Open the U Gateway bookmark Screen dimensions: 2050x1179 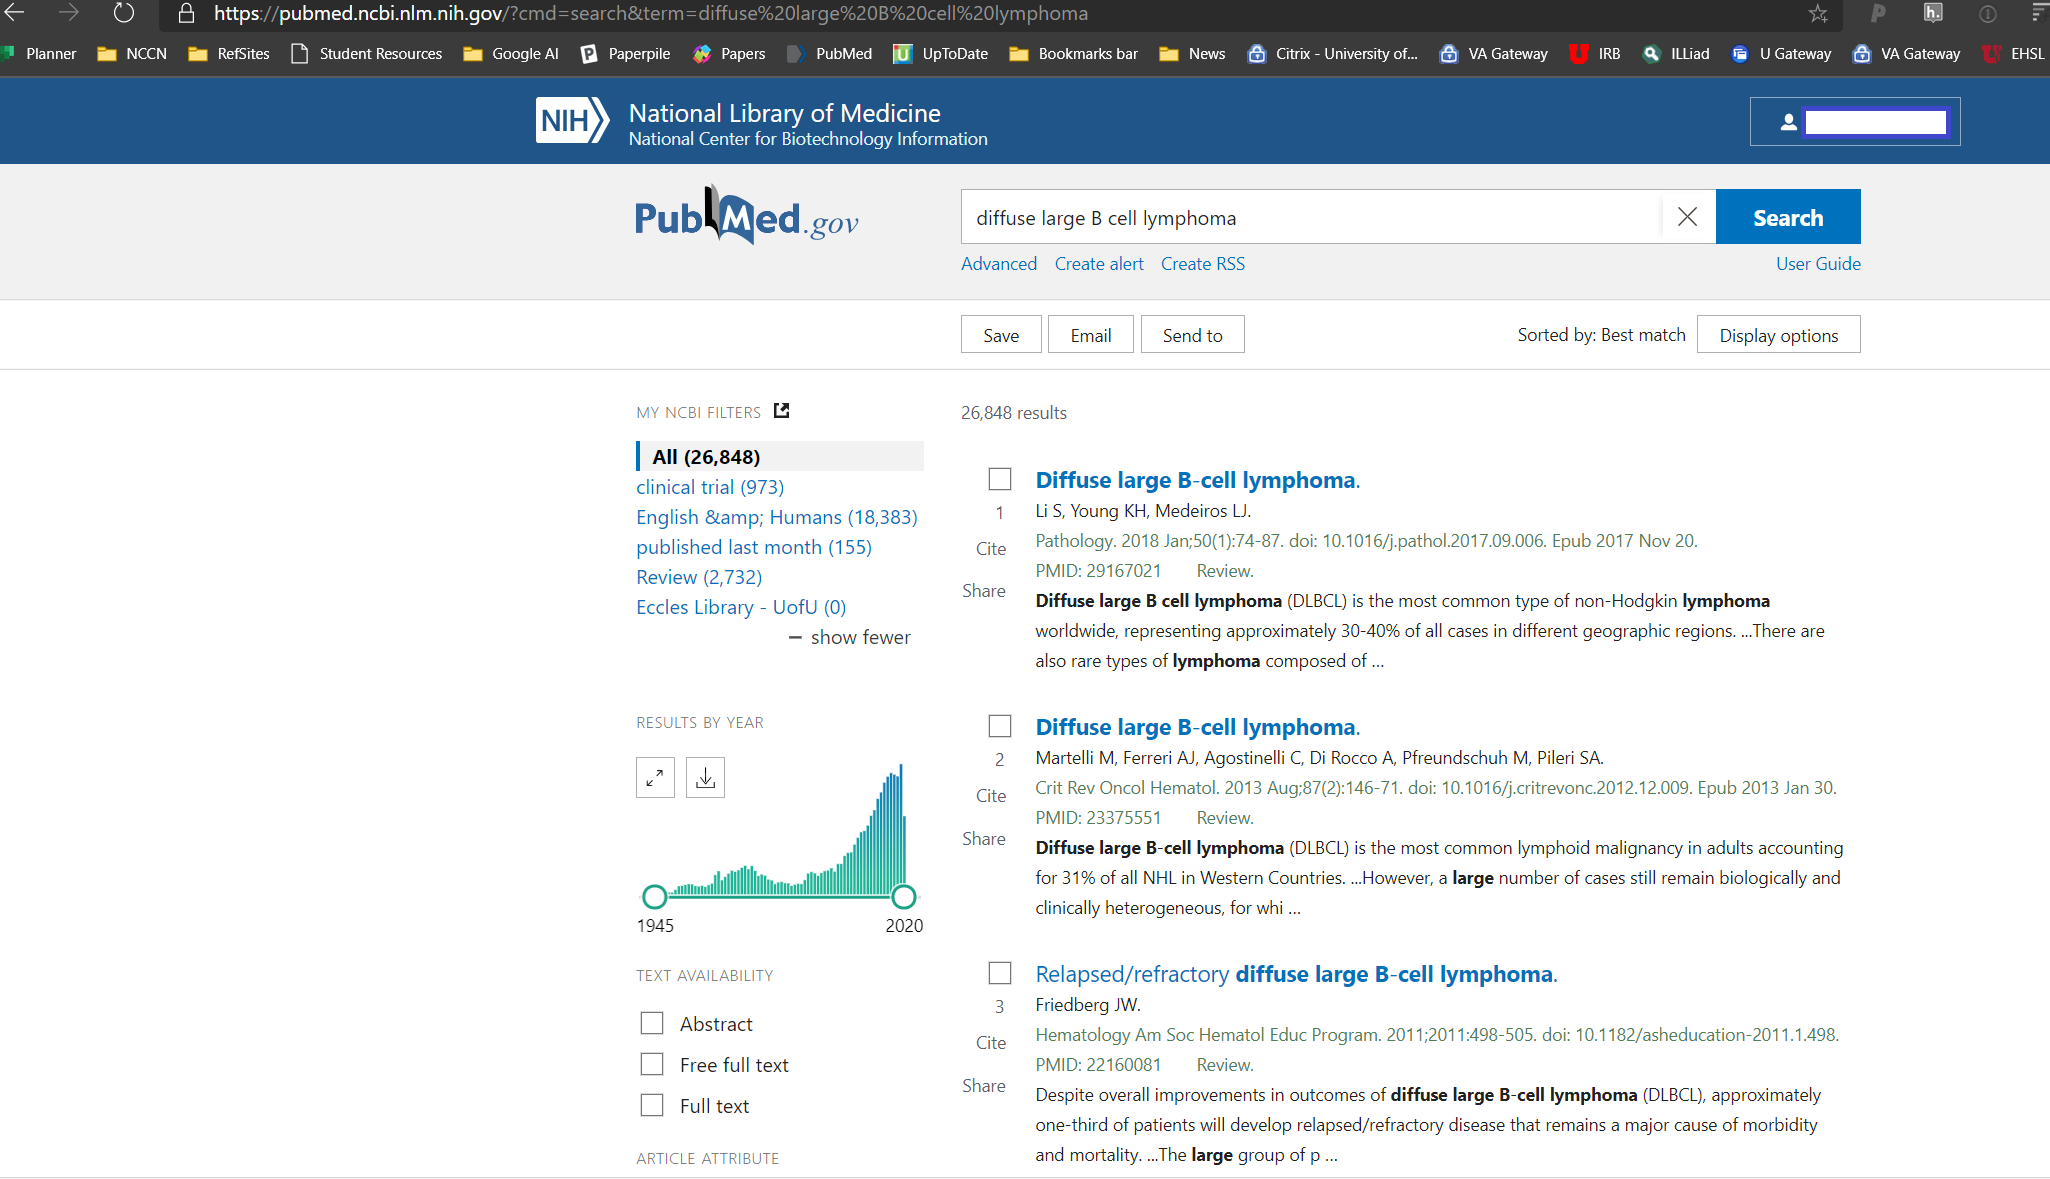point(1781,54)
